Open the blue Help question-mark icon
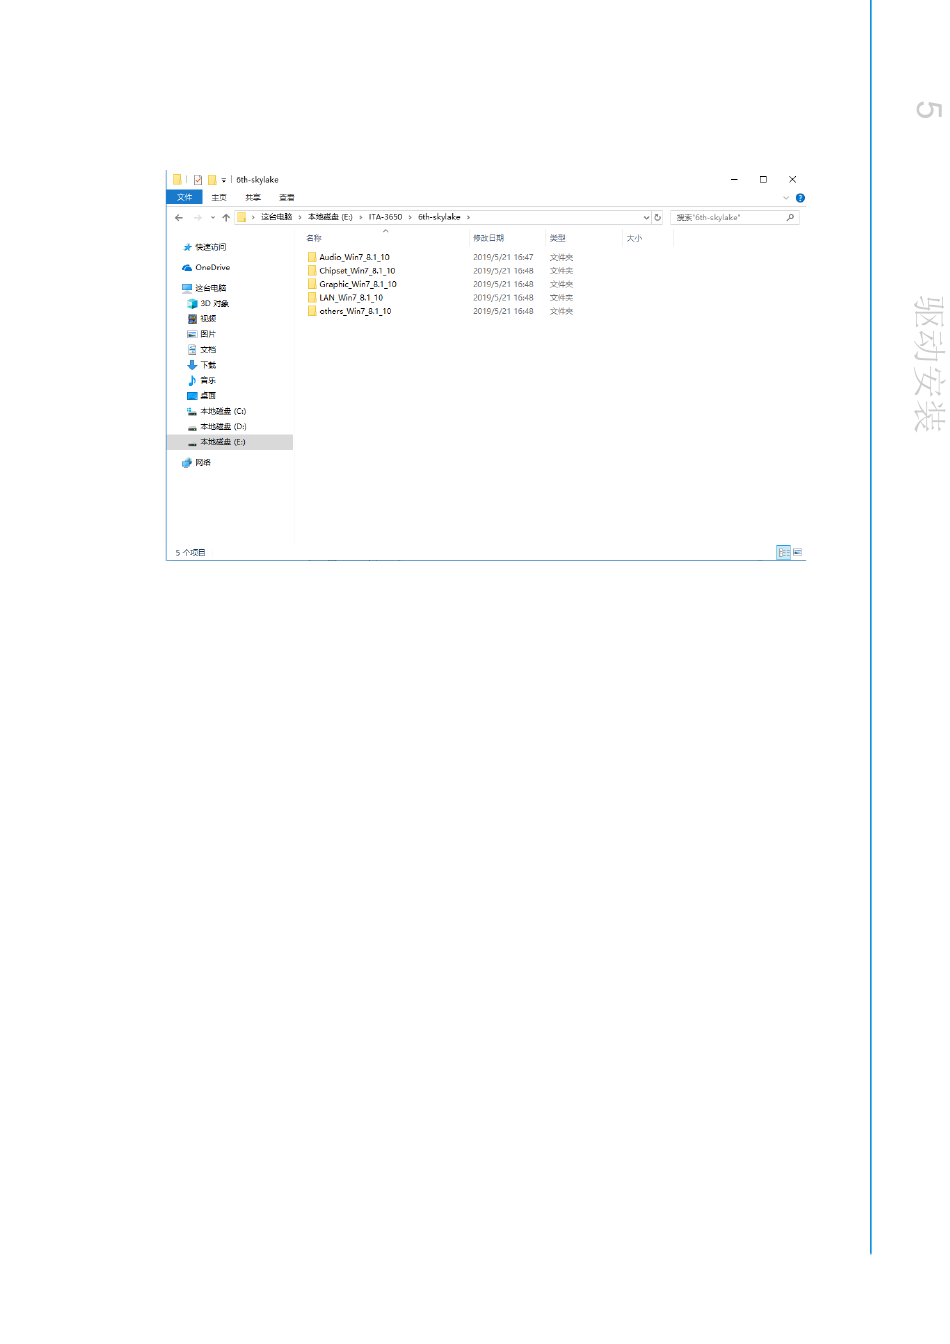950x1344 pixels. 800,198
